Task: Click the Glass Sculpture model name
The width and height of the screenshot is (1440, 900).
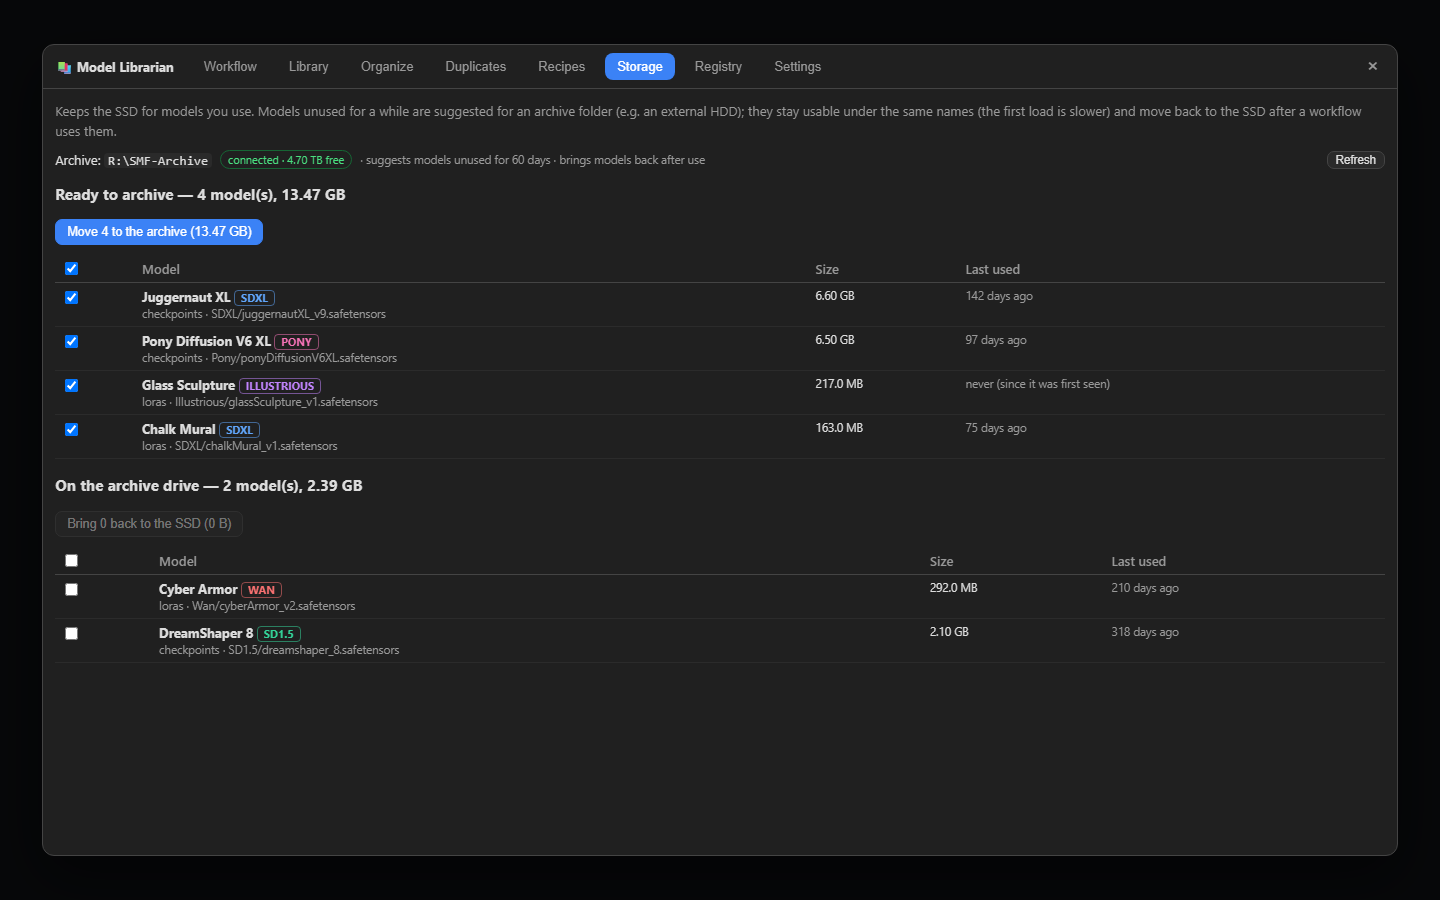Action: pyautogui.click(x=188, y=385)
